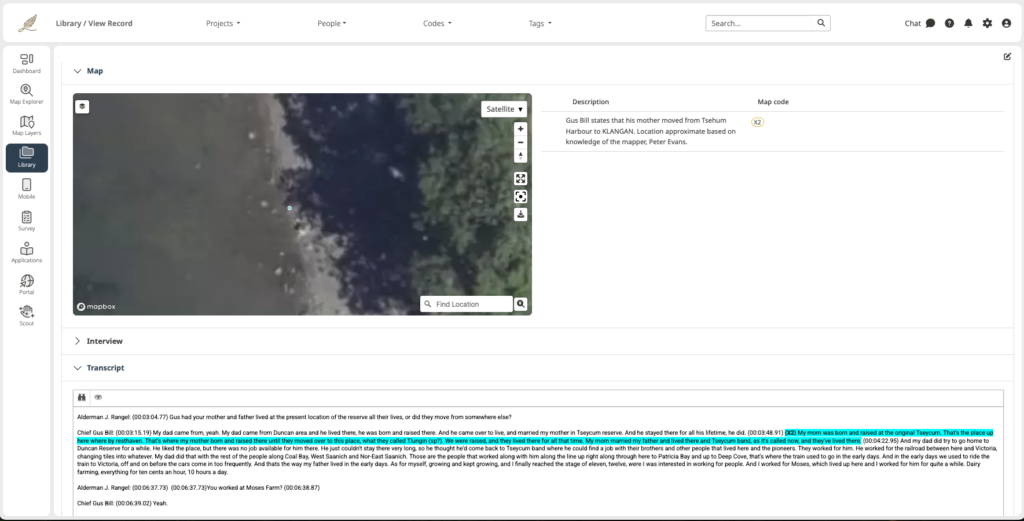
Task: Open the help question mark icon
Action: click(950, 23)
